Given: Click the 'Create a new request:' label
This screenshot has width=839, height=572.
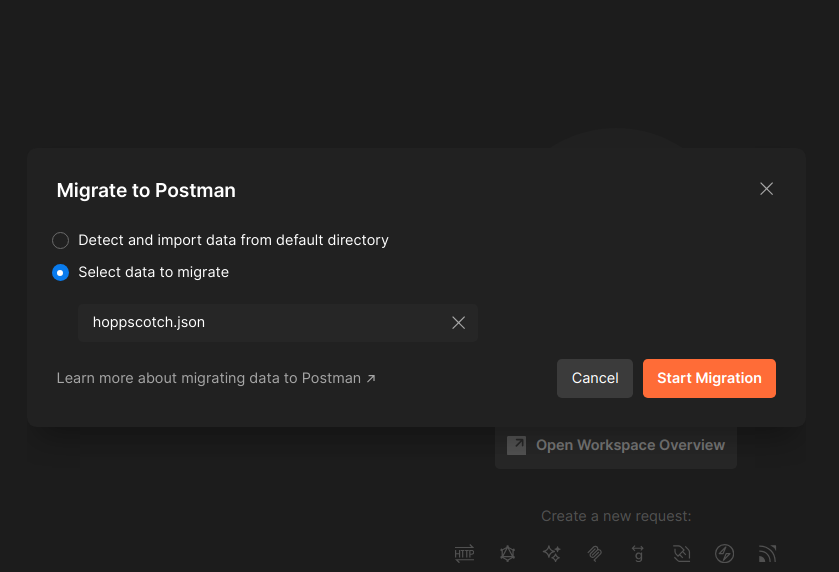Looking at the screenshot, I should 616,516.
